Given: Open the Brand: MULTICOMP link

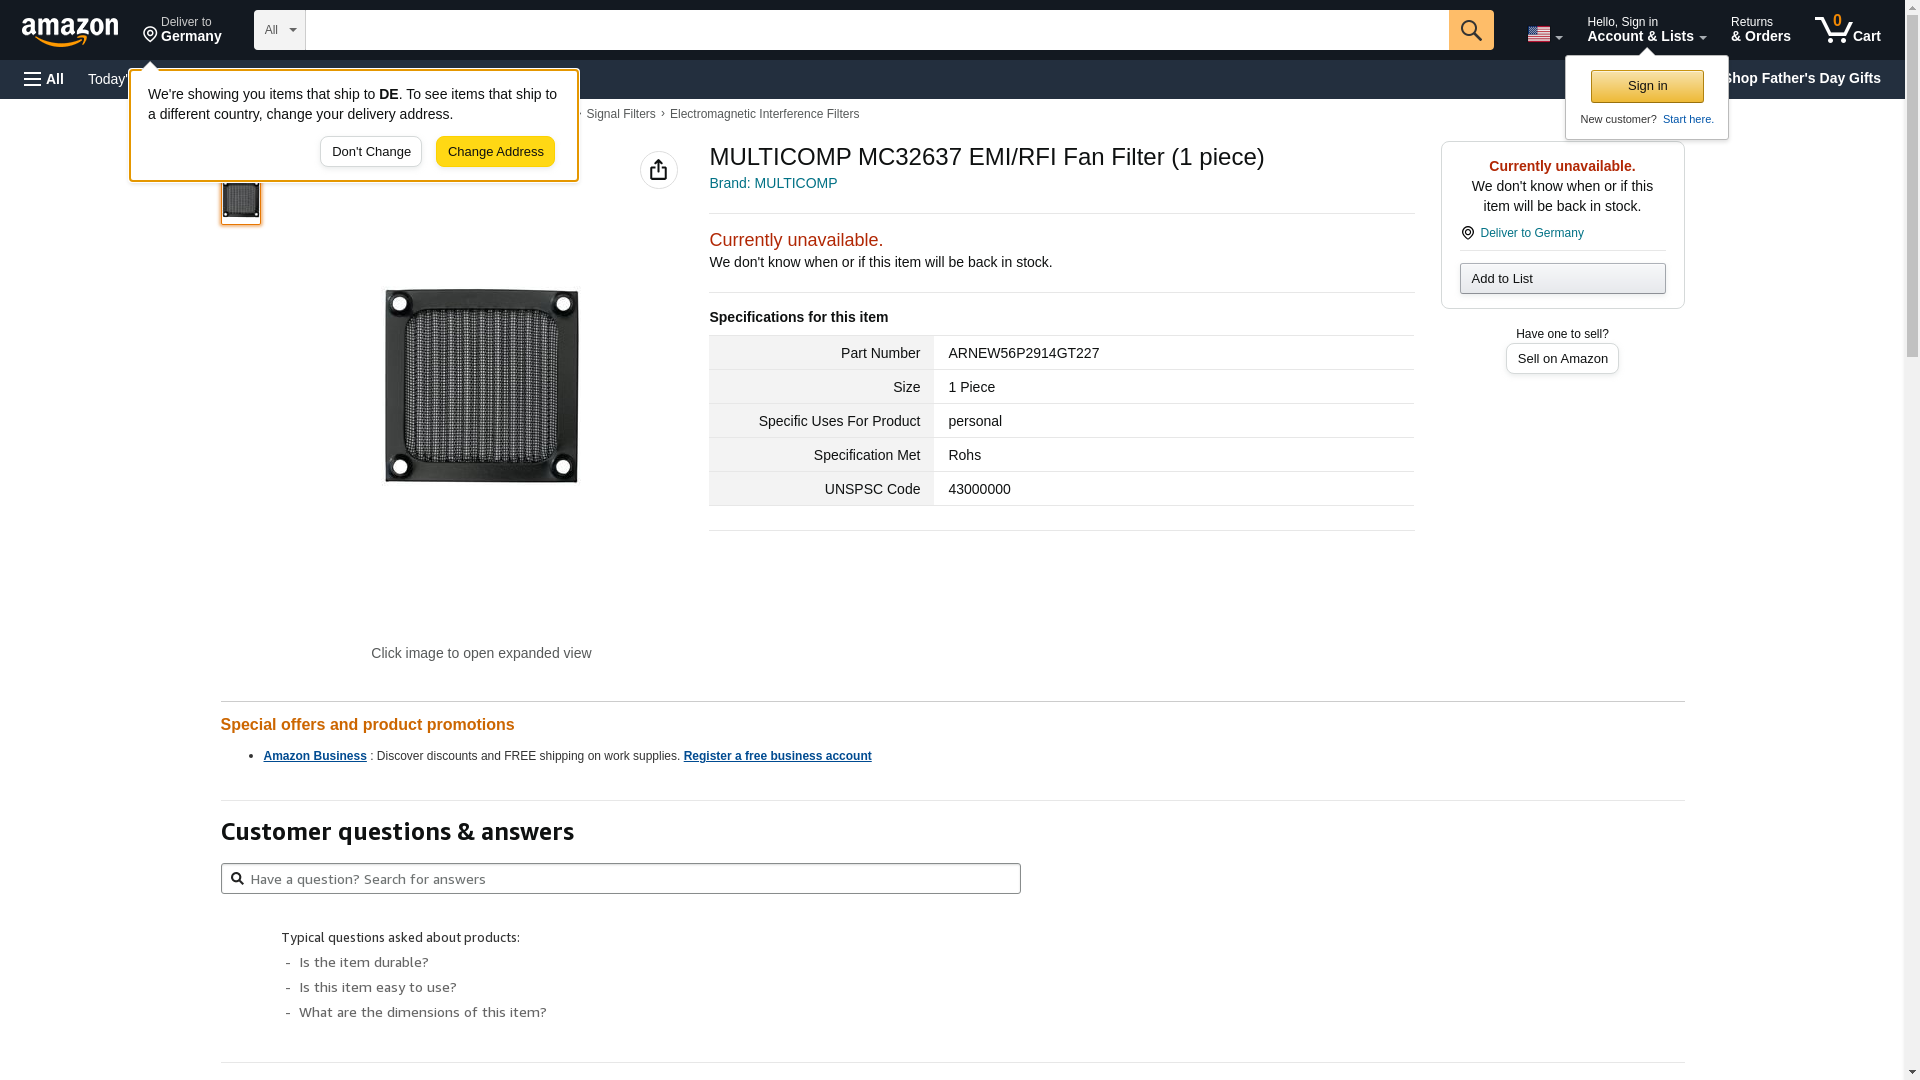Looking at the screenshot, I should (773, 183).
